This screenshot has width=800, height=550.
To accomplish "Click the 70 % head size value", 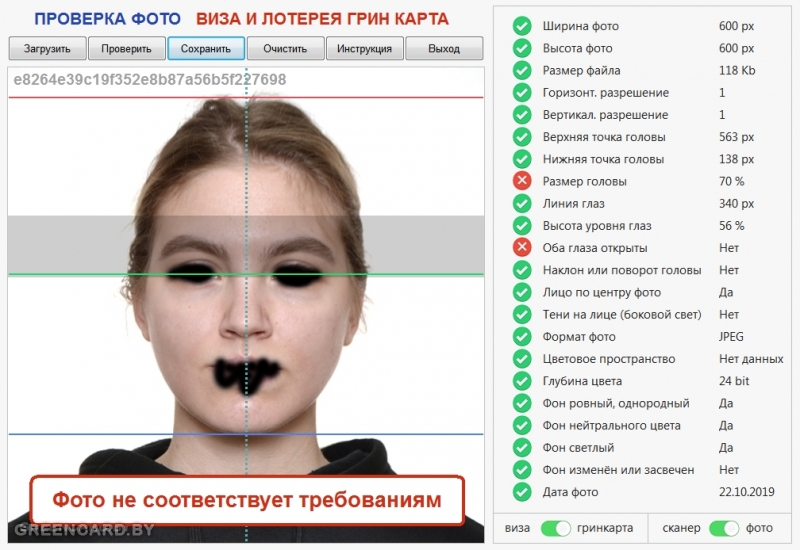I will point(732,181).
